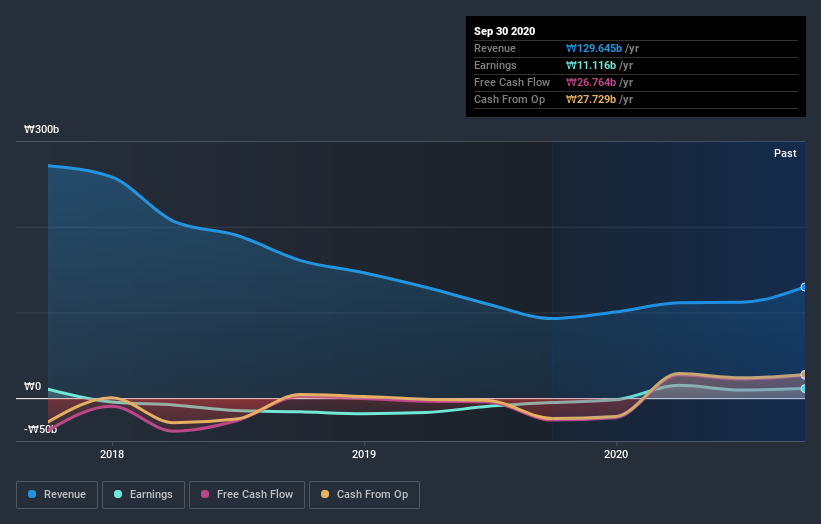Click the ₩26.764b free cash flow value
Viewport: 821px width, 524px height.
[x=591, y=83]
